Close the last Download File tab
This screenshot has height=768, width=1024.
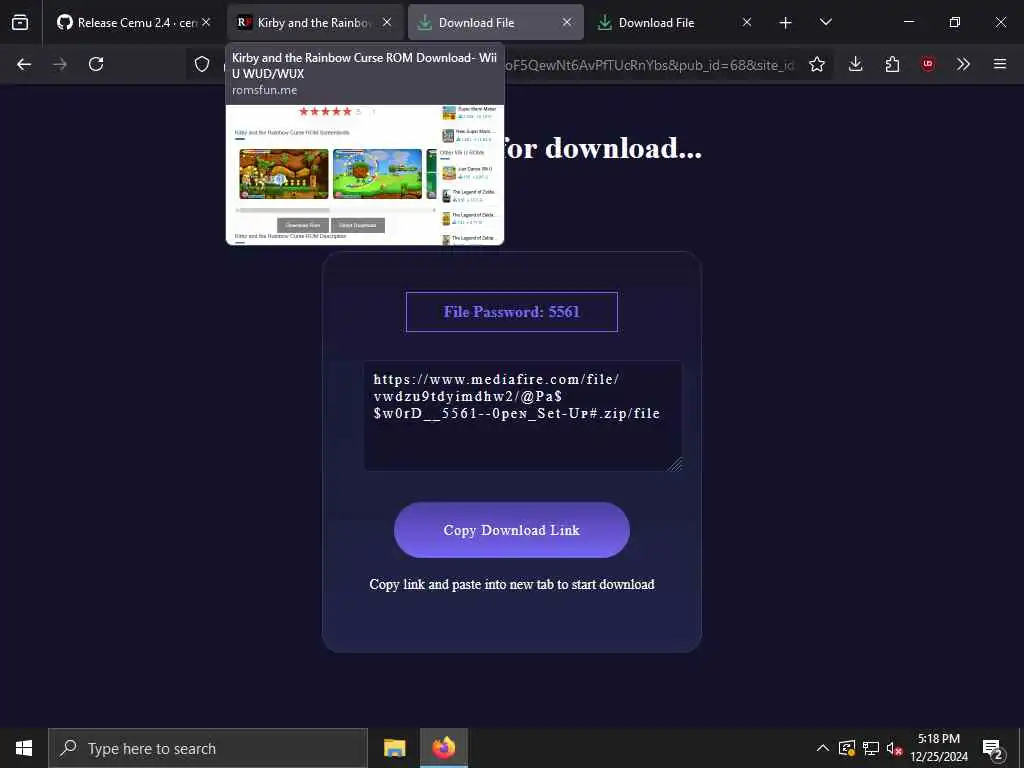point(747,22)
